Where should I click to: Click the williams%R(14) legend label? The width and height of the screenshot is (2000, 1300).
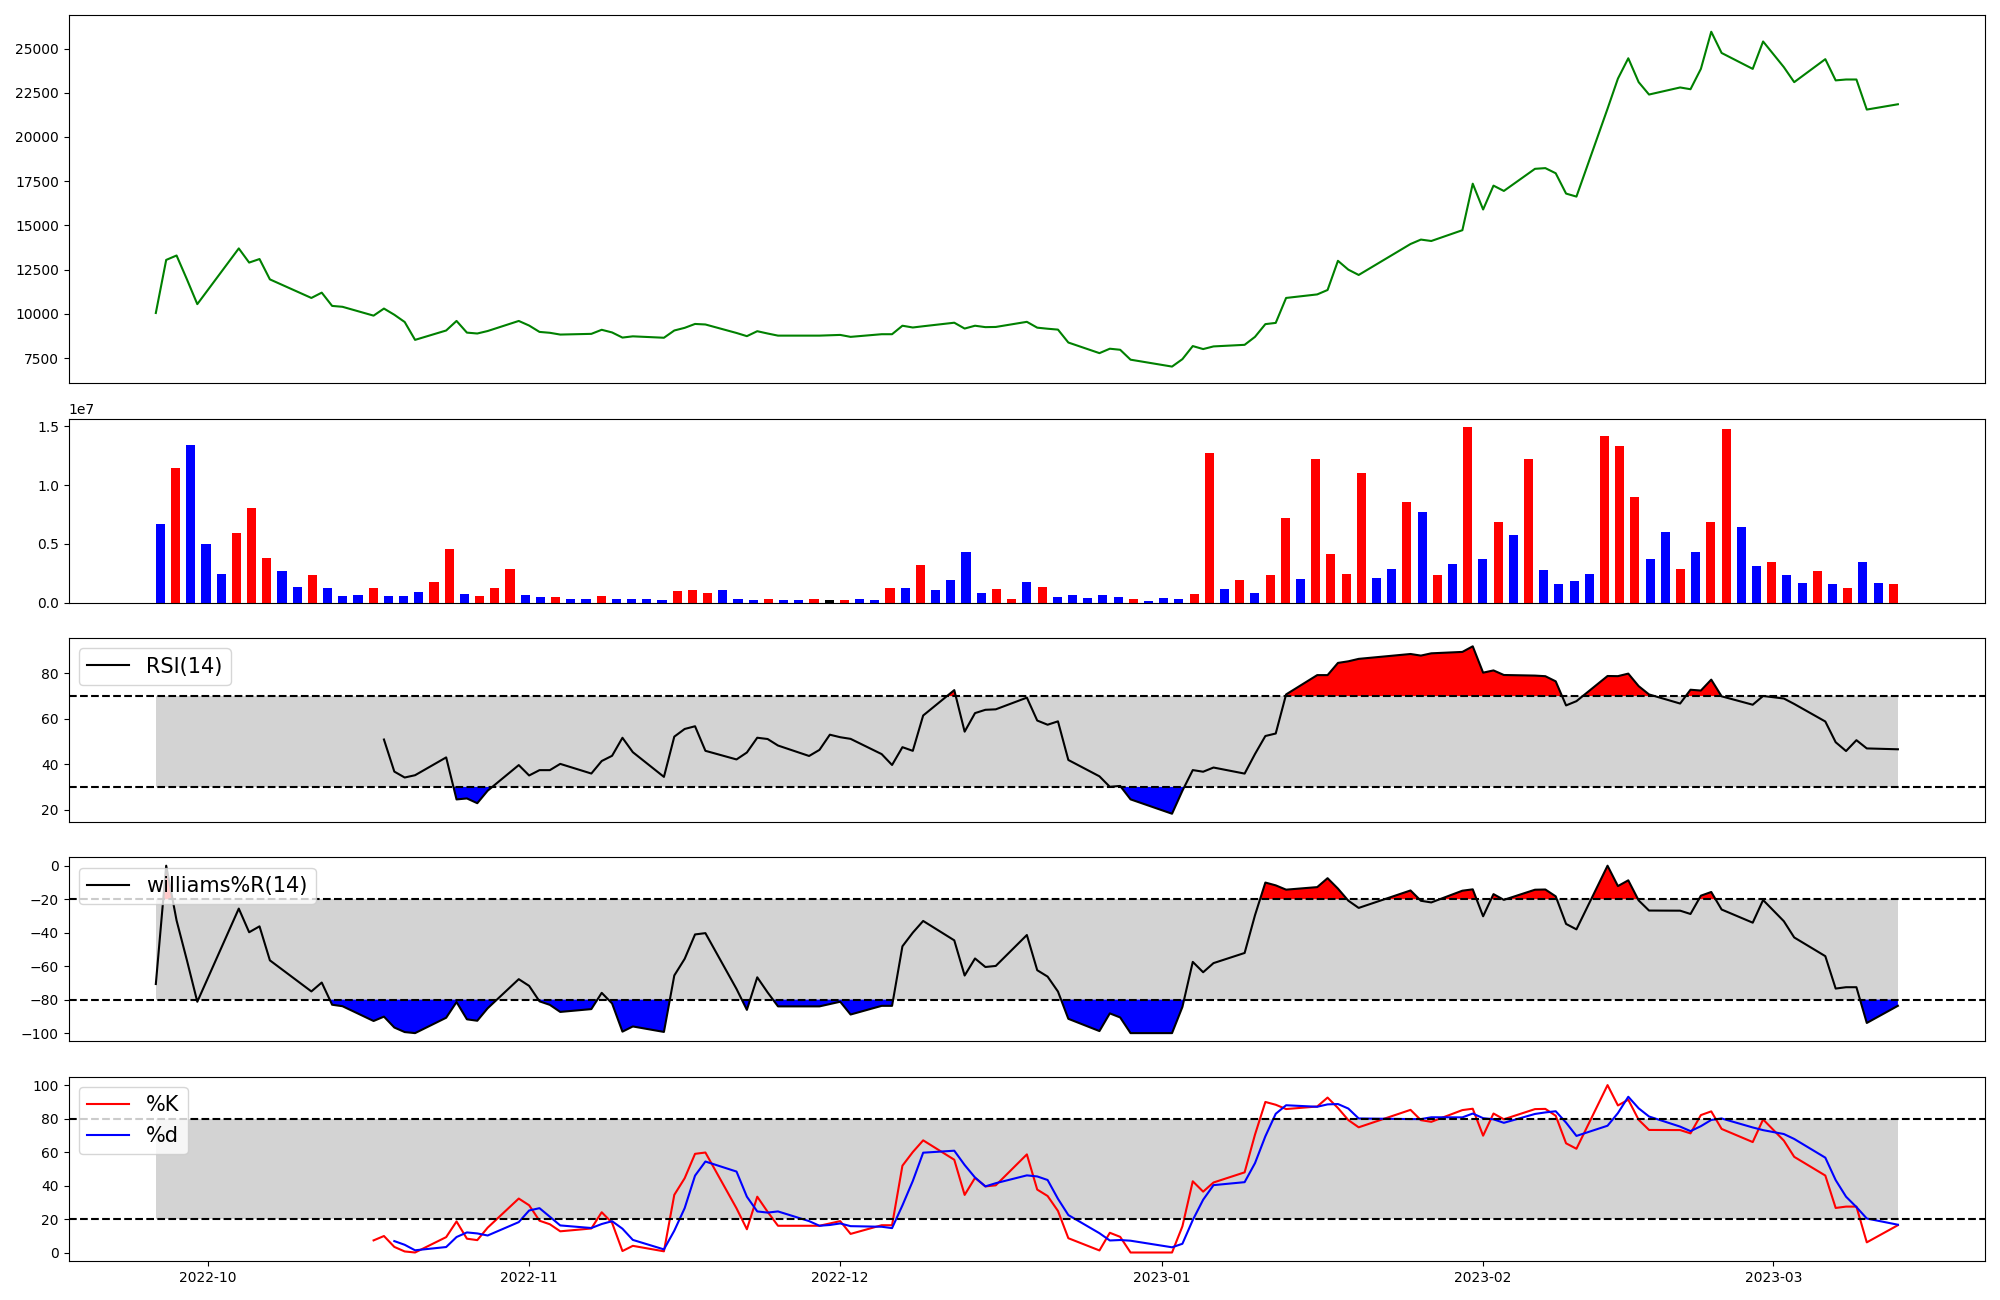pos(227,885)
